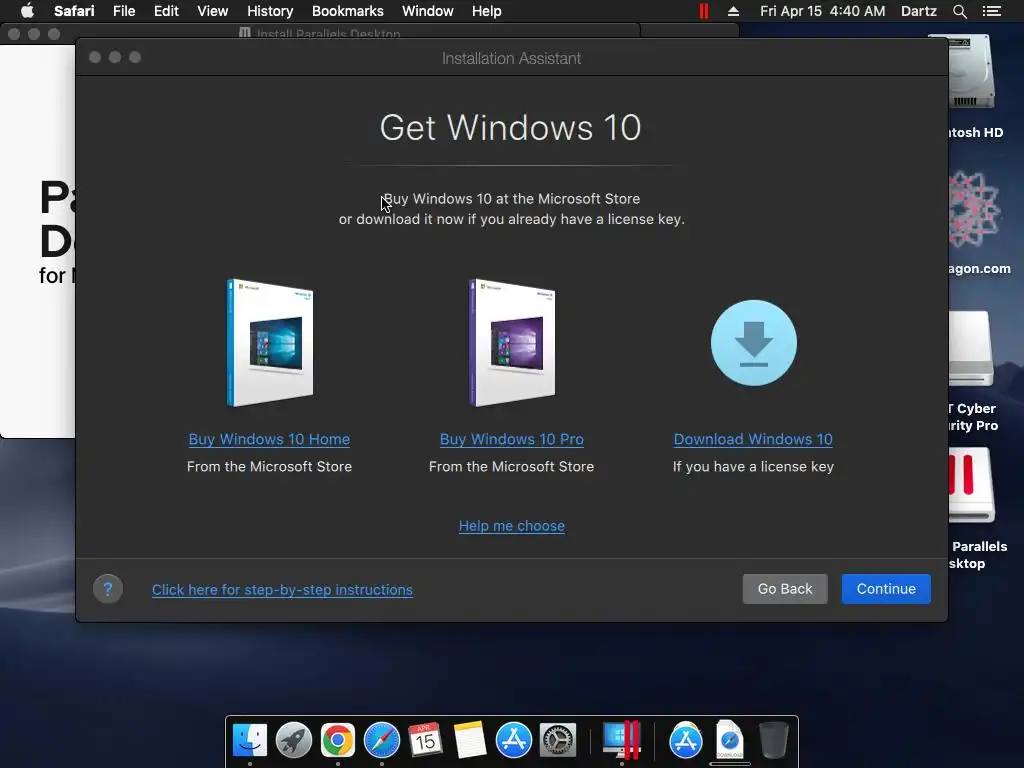1024x768 pixels.
Task: Open the Help me choose link
Action: pyautogui.click(x=511, y=526)
